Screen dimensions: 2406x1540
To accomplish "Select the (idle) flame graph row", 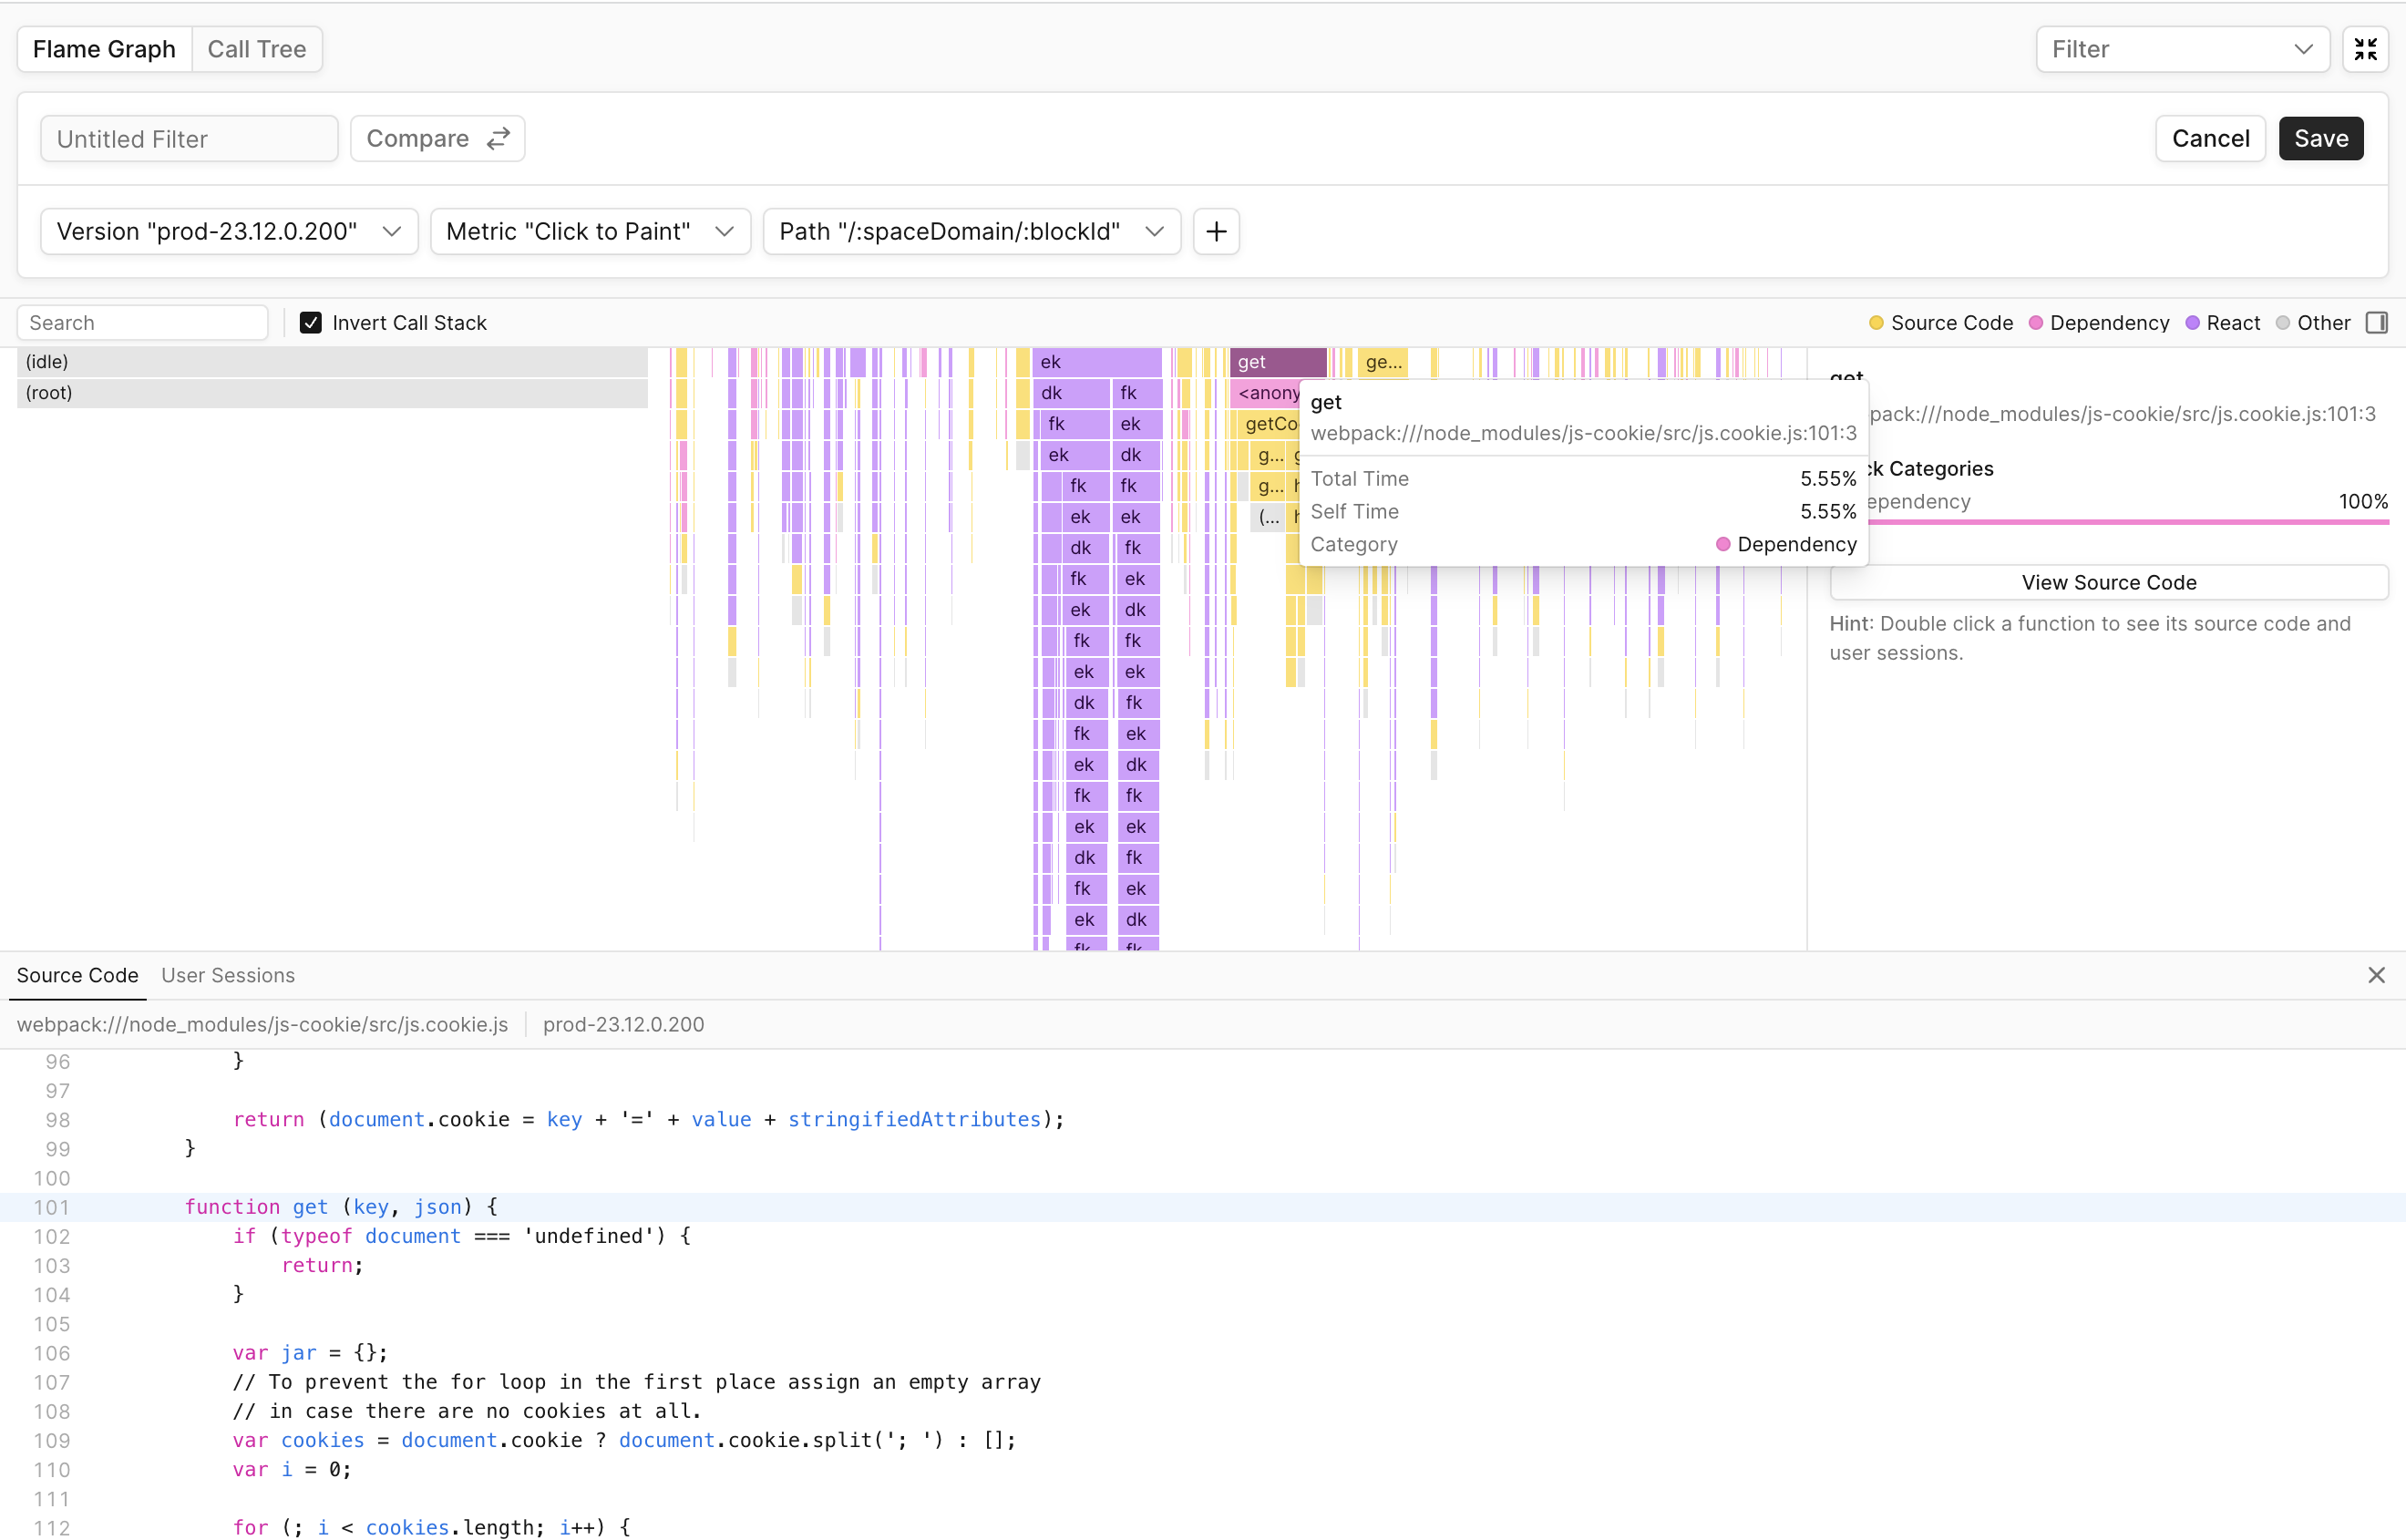I will point(332,361).
